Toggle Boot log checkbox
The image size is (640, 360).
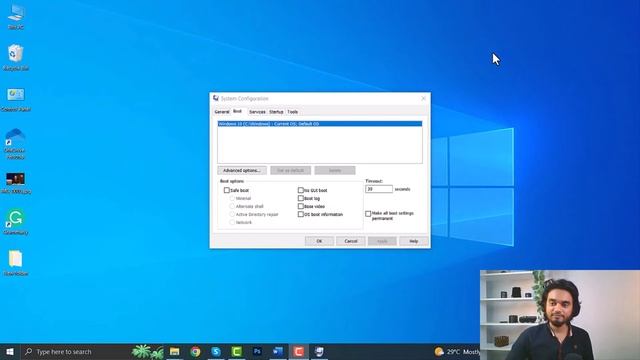[300, 198]
